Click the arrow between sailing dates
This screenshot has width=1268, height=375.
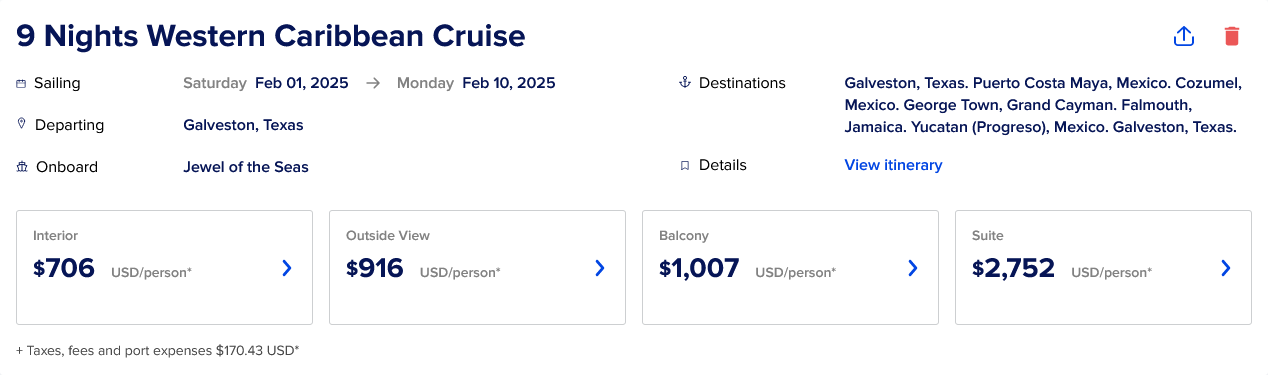pos(373,83)
